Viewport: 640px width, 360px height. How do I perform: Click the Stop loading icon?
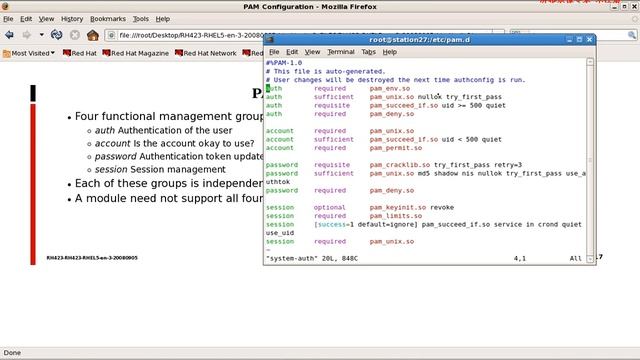click(75, 35)
